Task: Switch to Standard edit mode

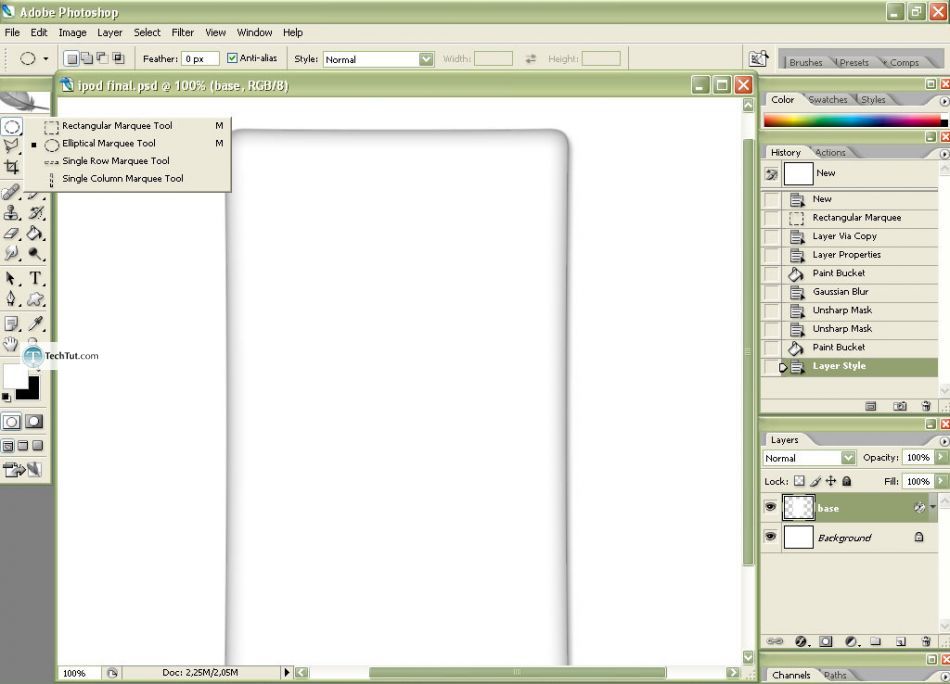Action: 11,422
